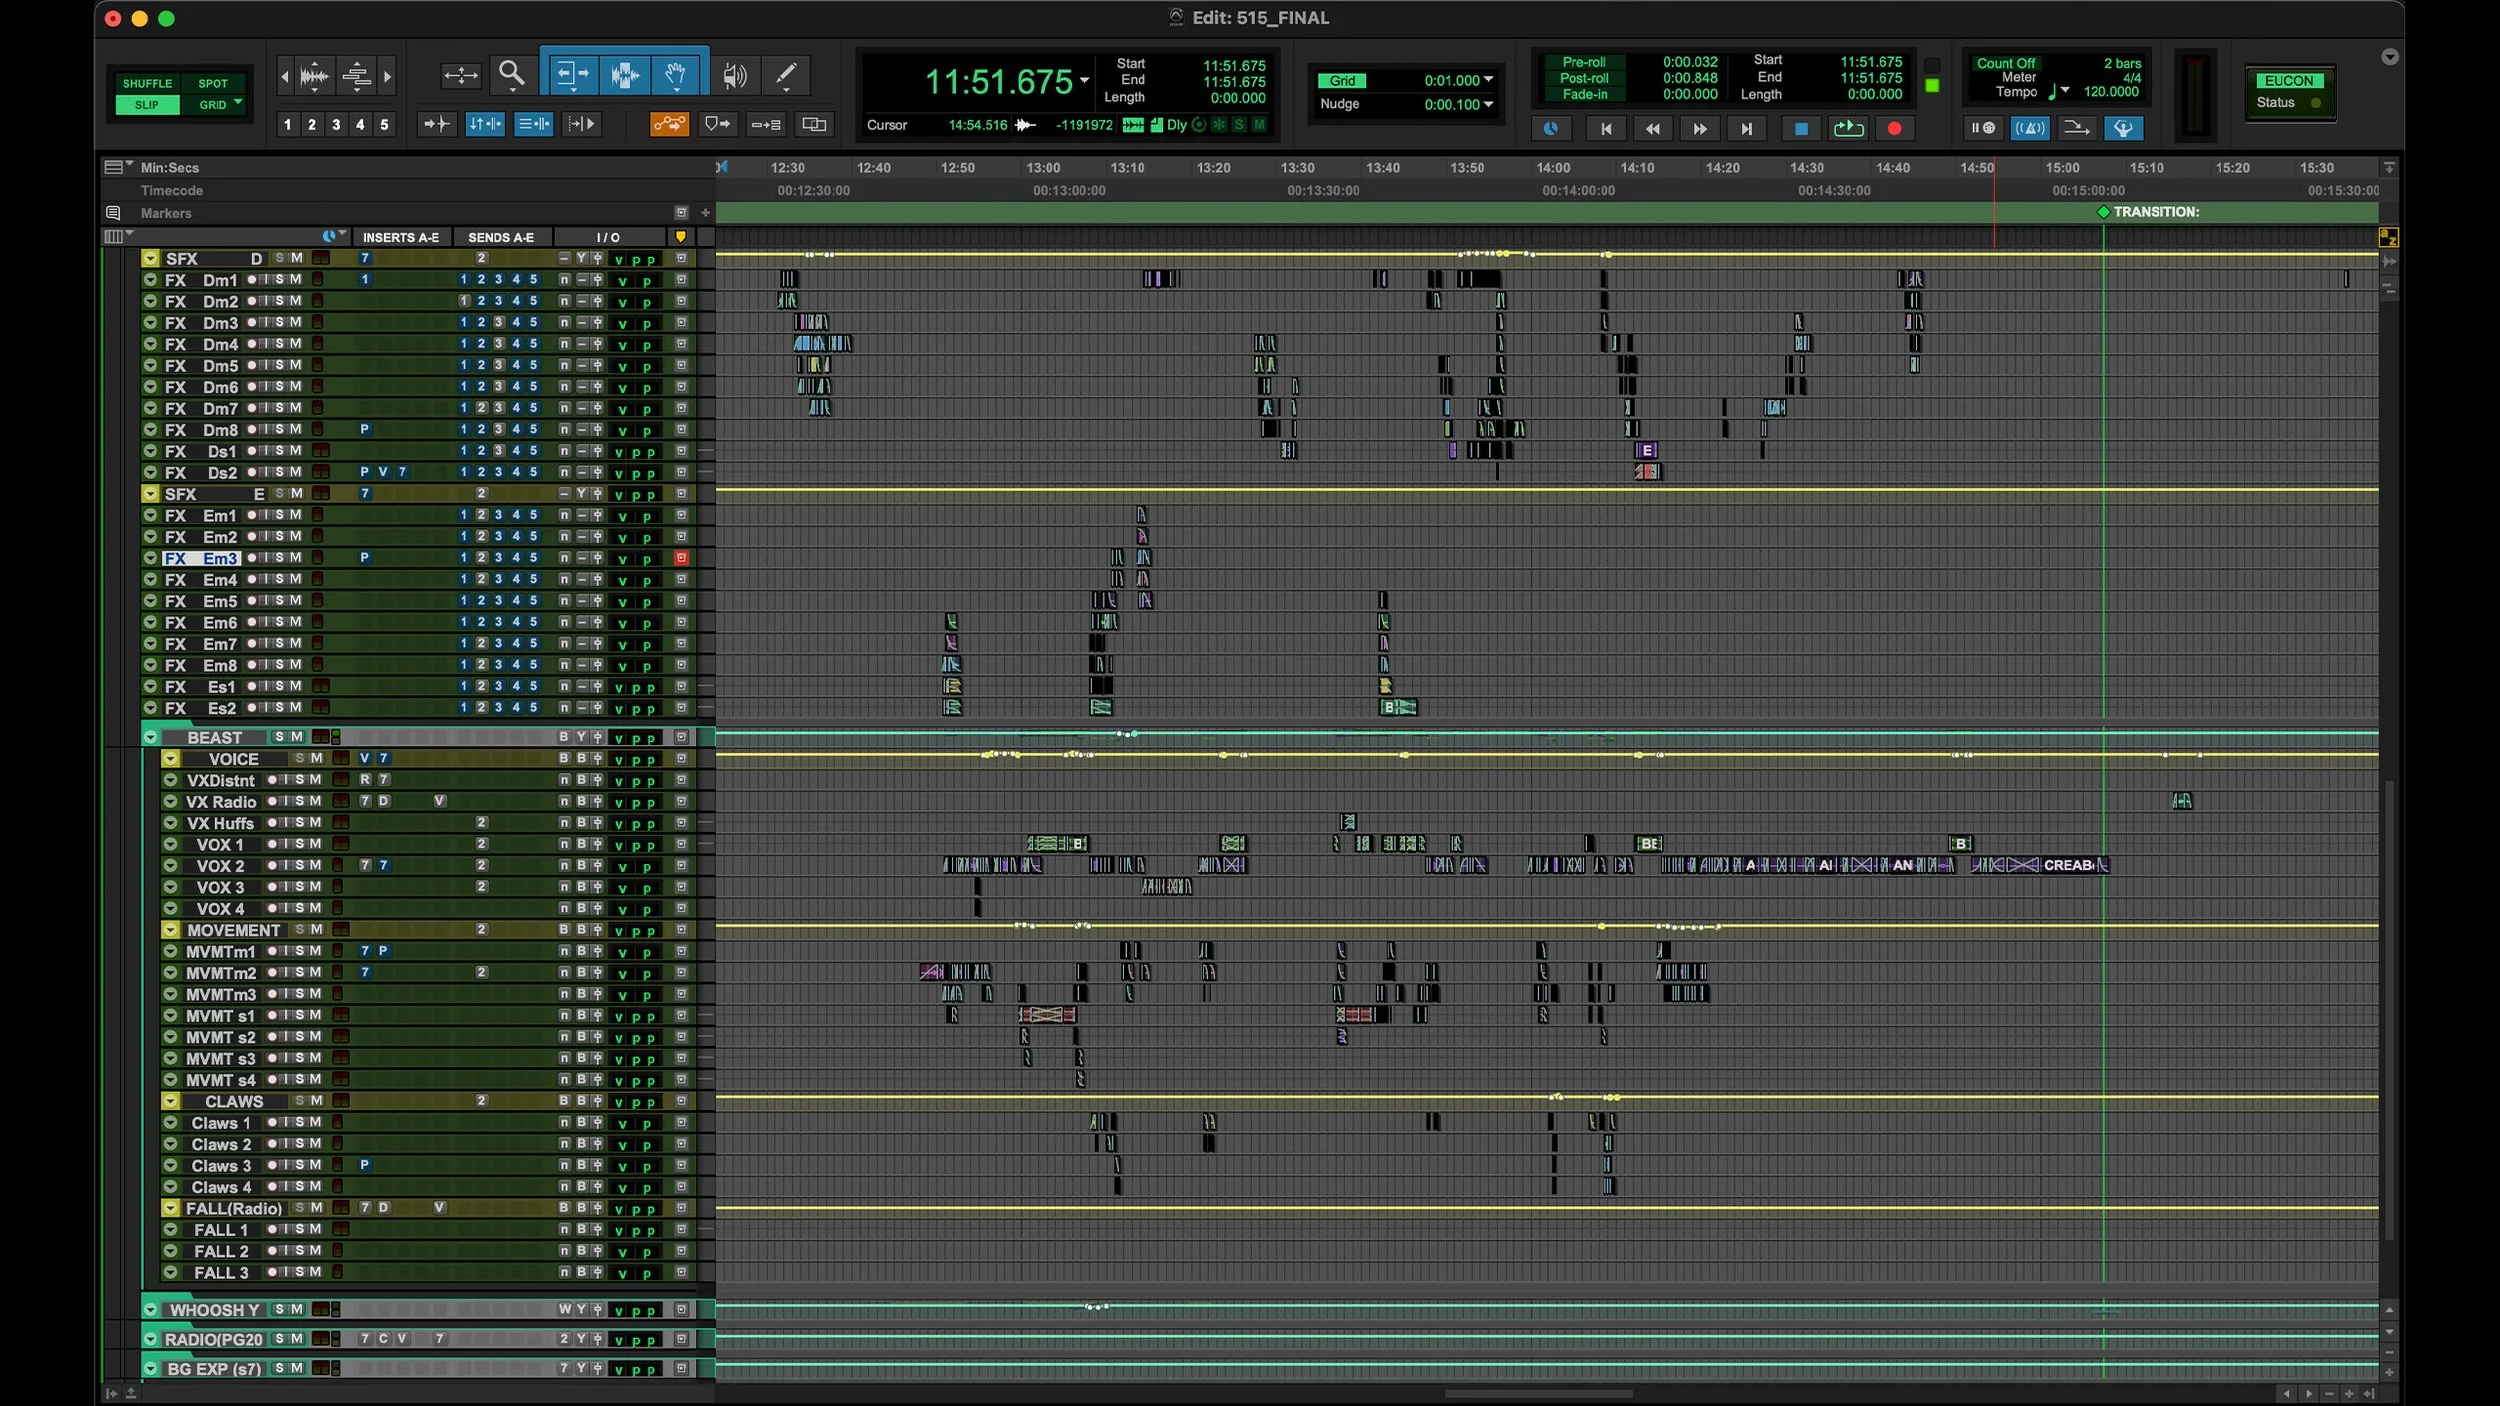The height and width of the screenshot is (1406, 2500).
Task: Click the Timecode ruler name
Action: point(171,190)
